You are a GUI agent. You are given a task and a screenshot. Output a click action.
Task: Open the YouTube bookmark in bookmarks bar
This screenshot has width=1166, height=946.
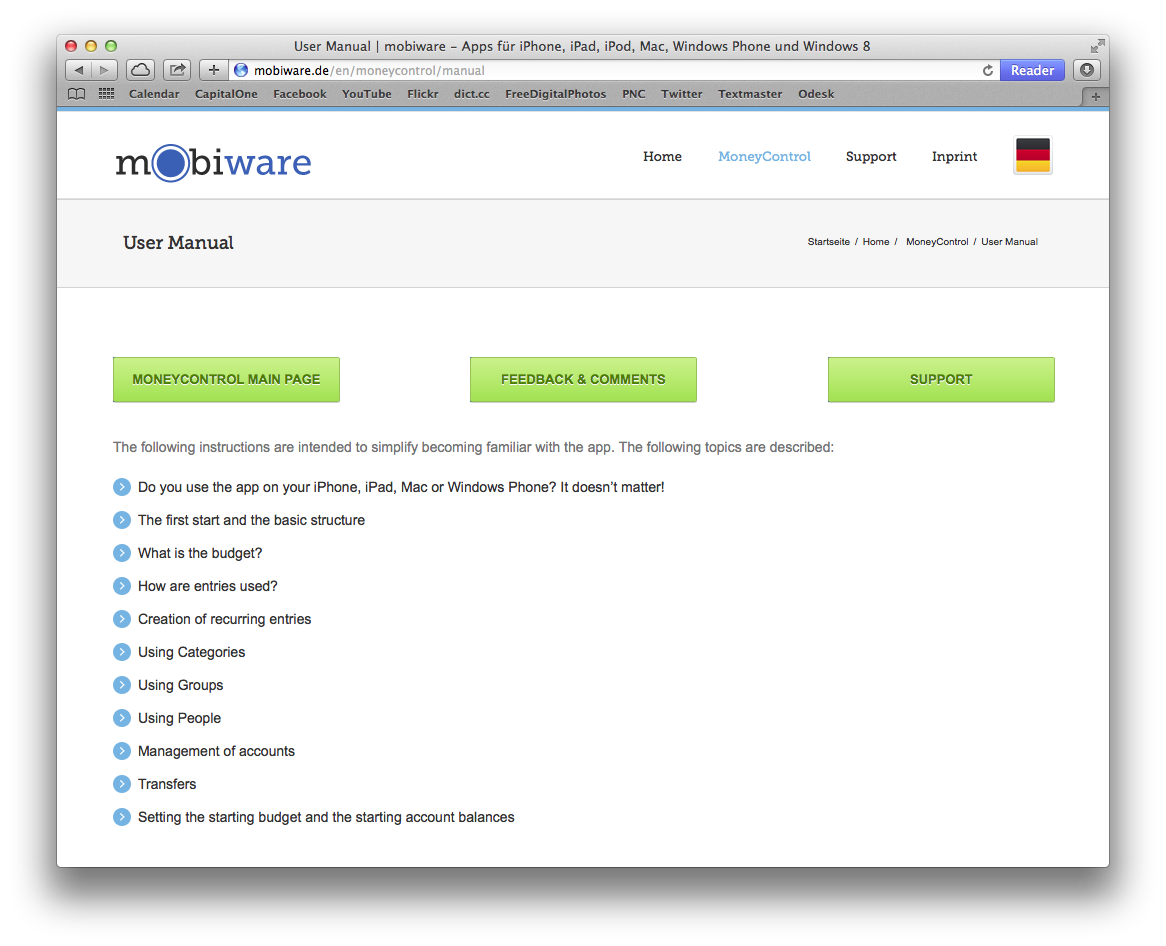[x=366, y=94]
